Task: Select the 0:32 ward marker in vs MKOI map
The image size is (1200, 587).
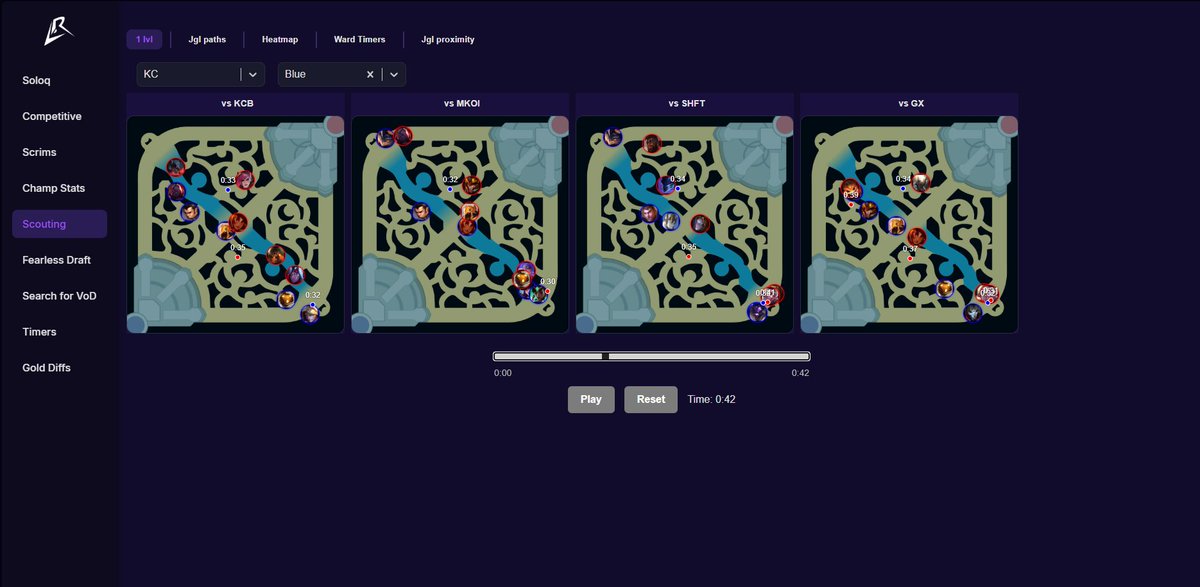Action: coord(450,189)
